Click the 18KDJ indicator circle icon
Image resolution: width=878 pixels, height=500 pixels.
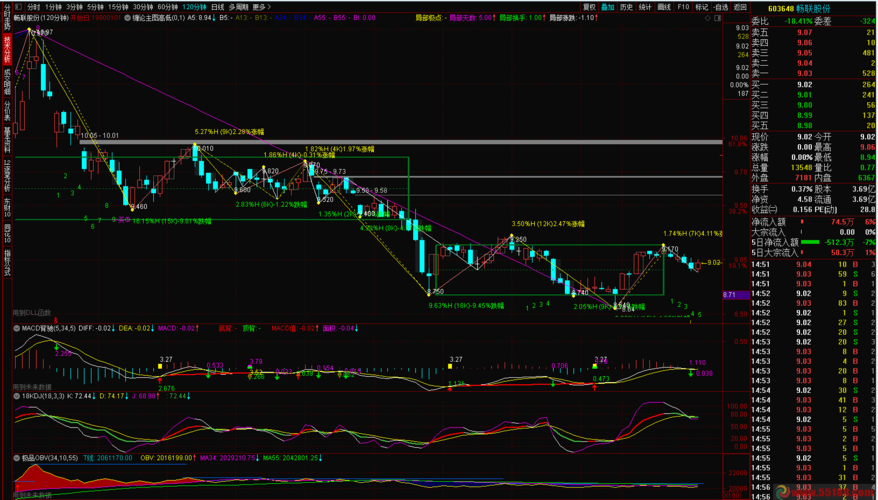(x=18, y=396)
